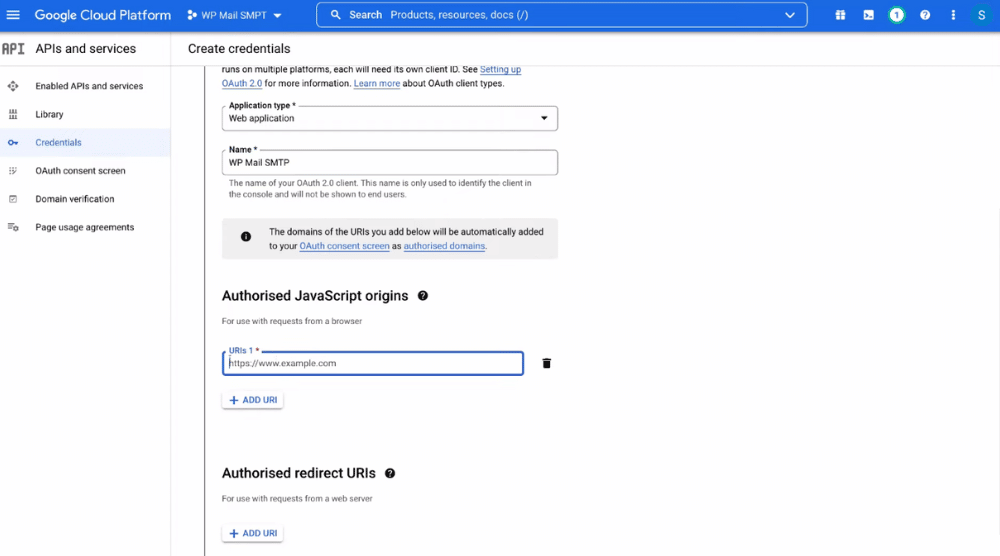Click the Application type dropdown arrow
The height and width of the screenshot is (556, 1000).
[x=544, y=118]
